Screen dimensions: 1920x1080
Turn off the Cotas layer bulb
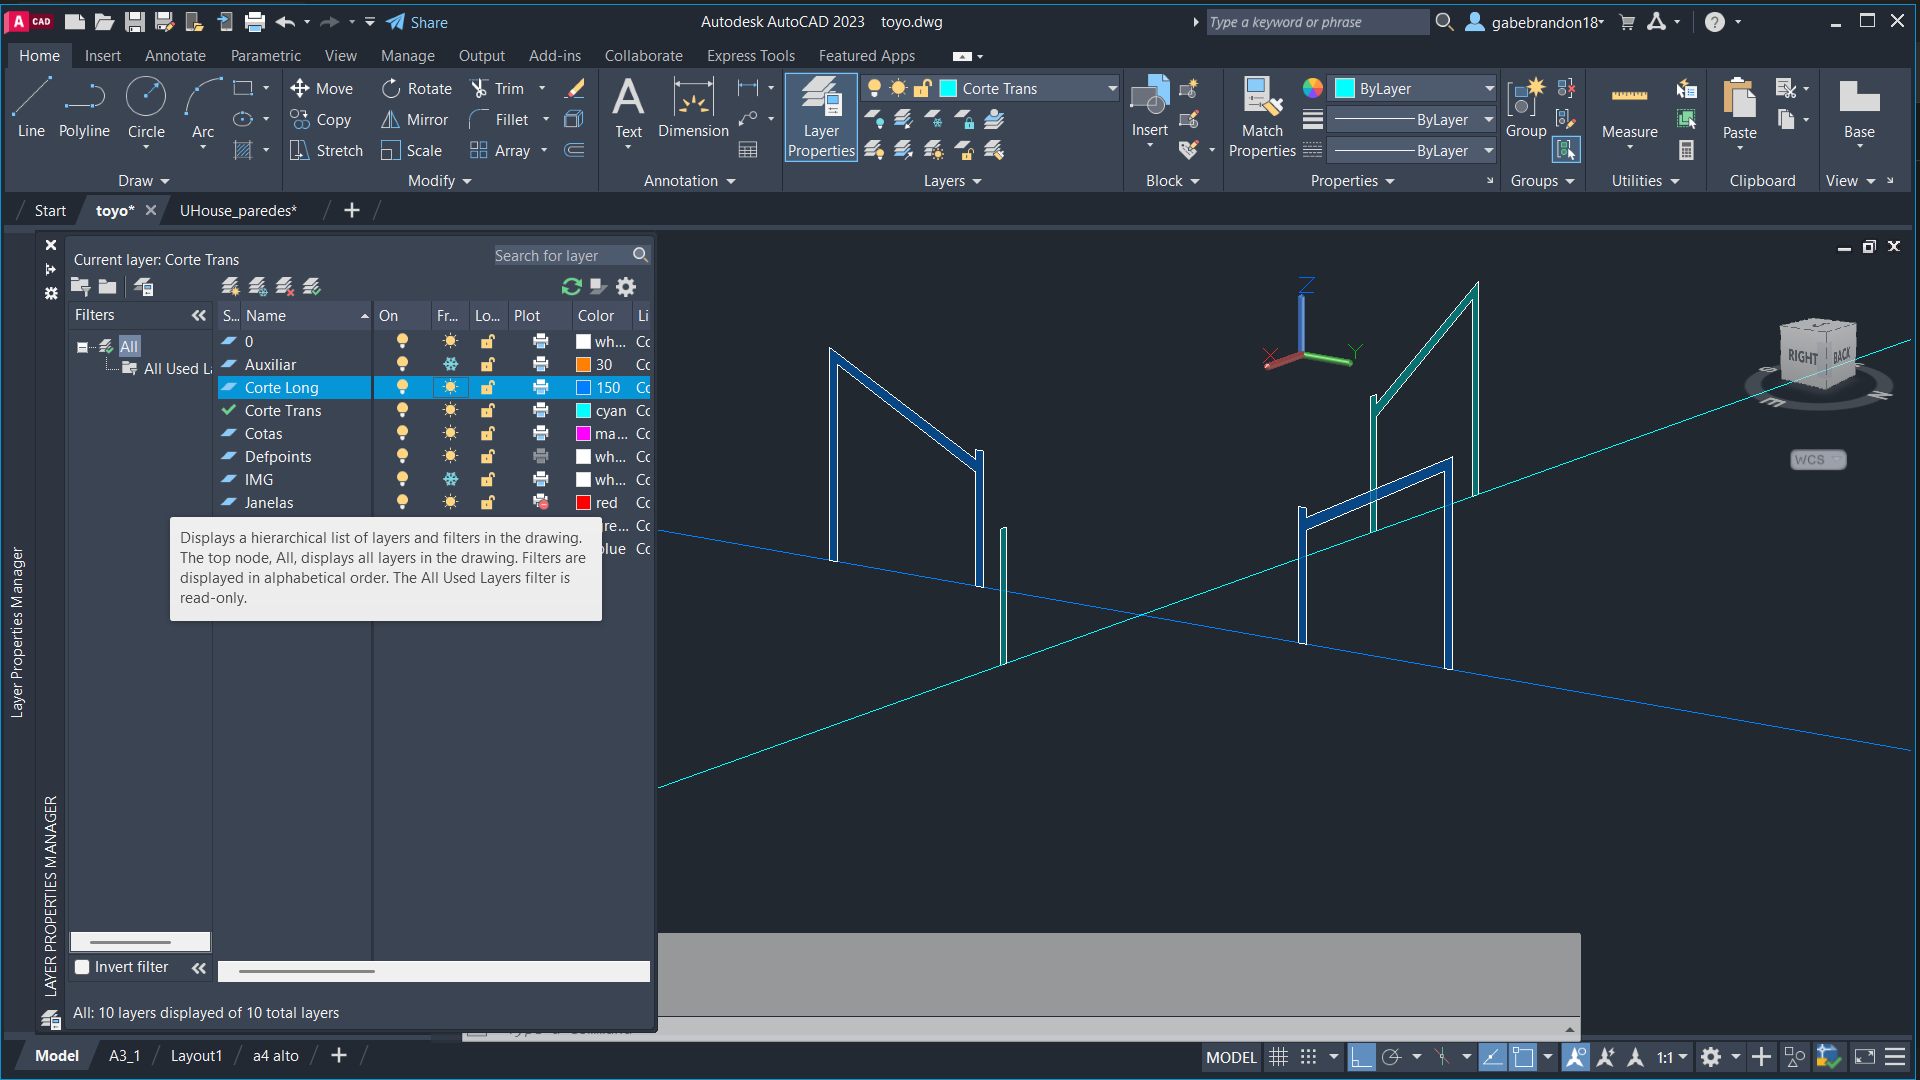tap(402, 434)
